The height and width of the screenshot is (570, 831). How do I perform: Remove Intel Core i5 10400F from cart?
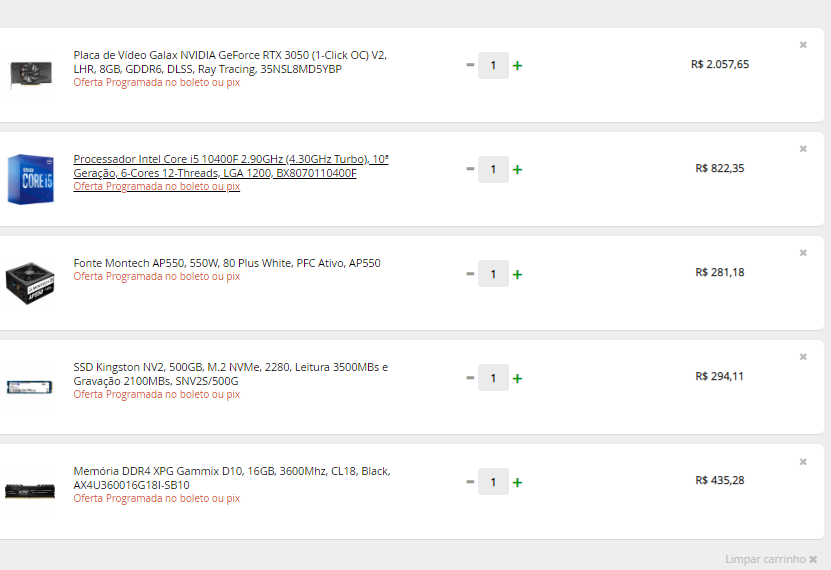click(803, 149)
